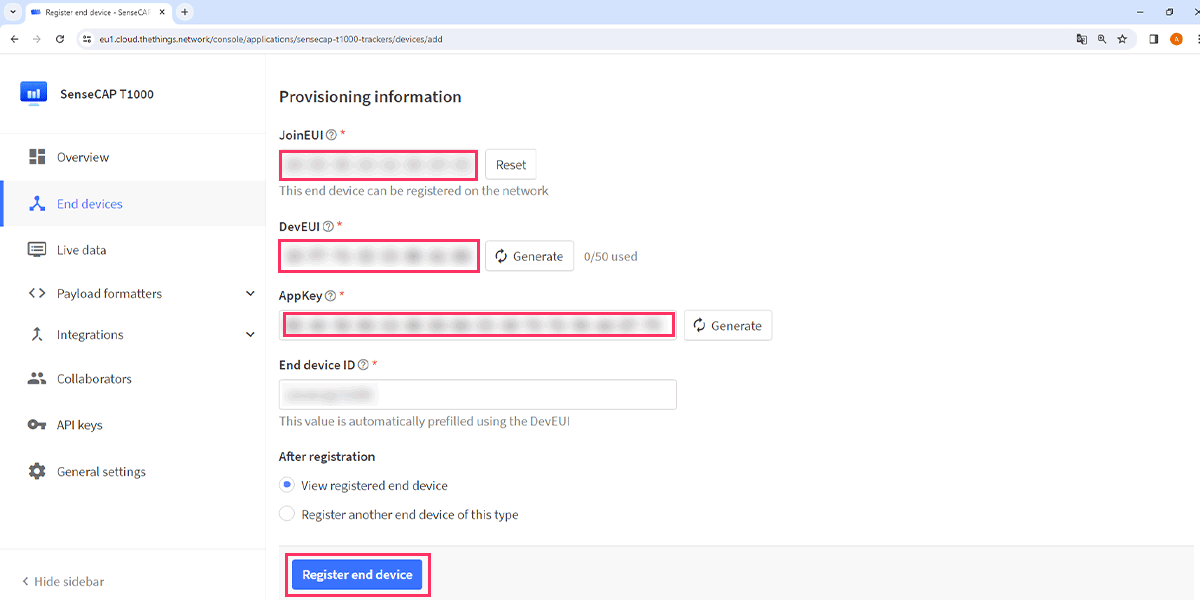Open the End device ID help icon
Image resolution: width=1200 pixels, height=600 pixels.
point(363,365)
